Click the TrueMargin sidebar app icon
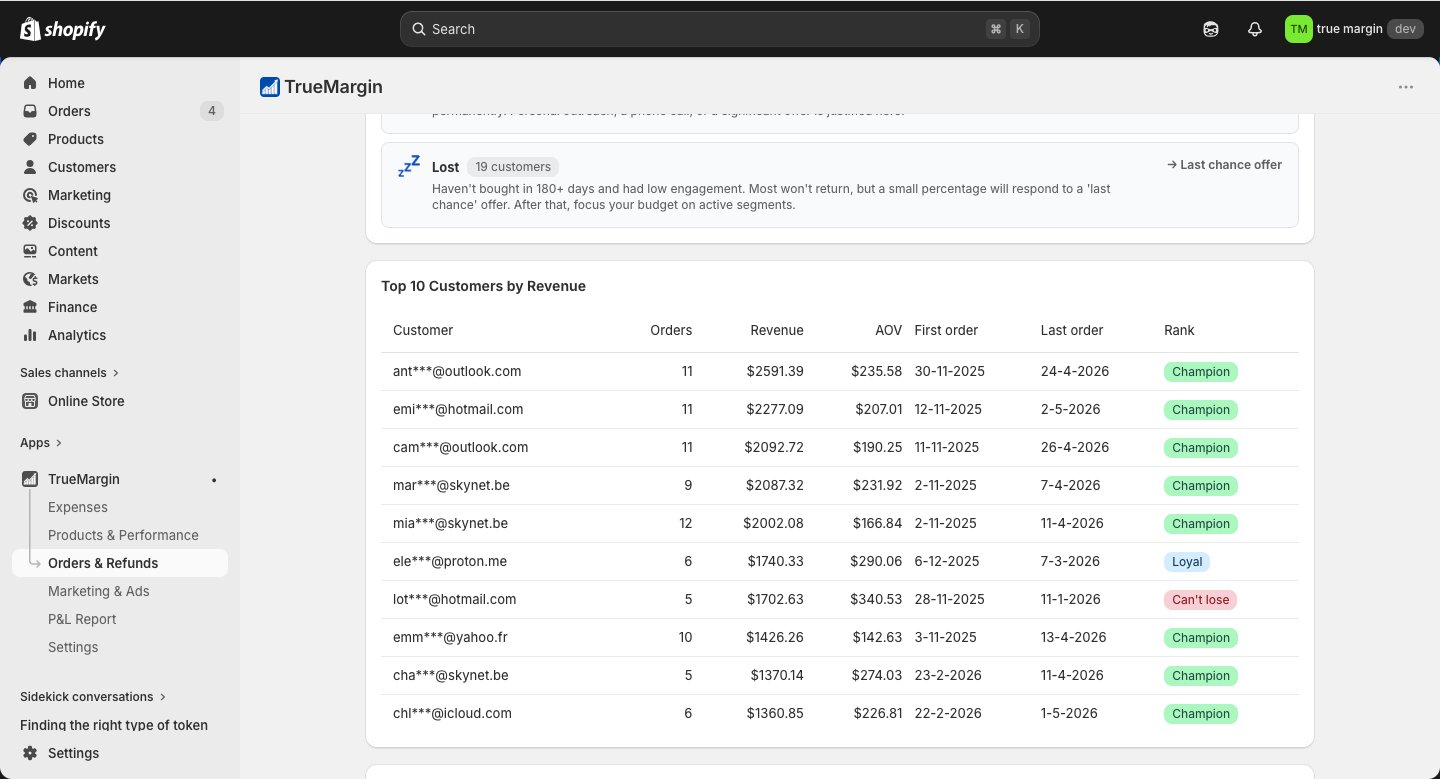This screenshot has height=779, width=1440. [30, 479]
